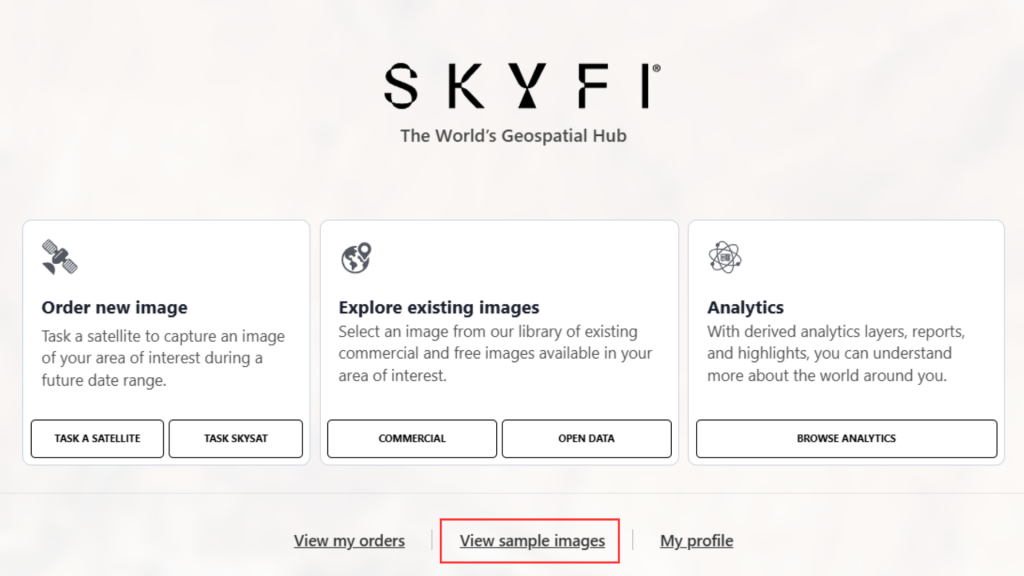Click the Task a satellite description text

[163, 358]
